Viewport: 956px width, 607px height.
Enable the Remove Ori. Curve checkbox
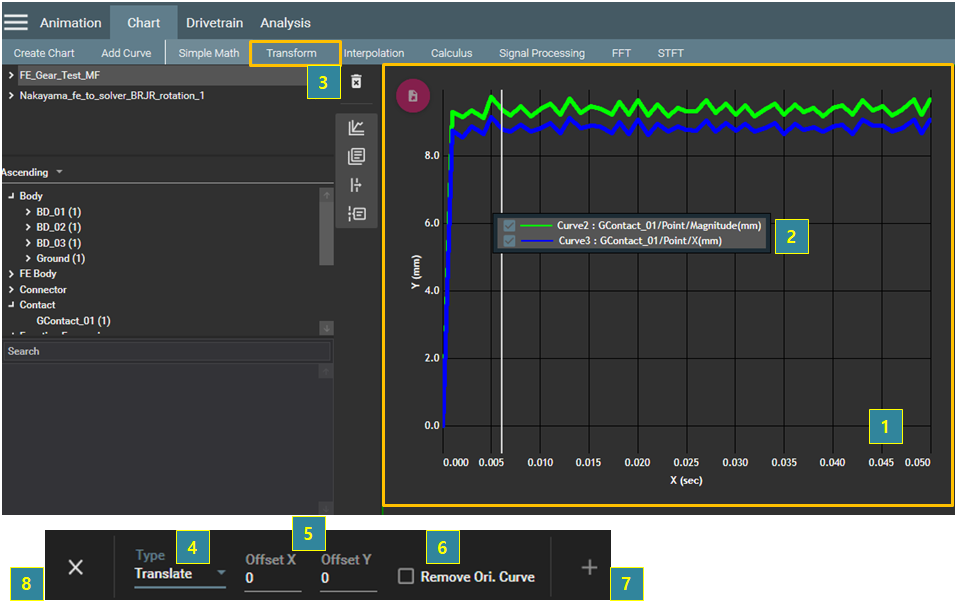click(x=406, y=577)
